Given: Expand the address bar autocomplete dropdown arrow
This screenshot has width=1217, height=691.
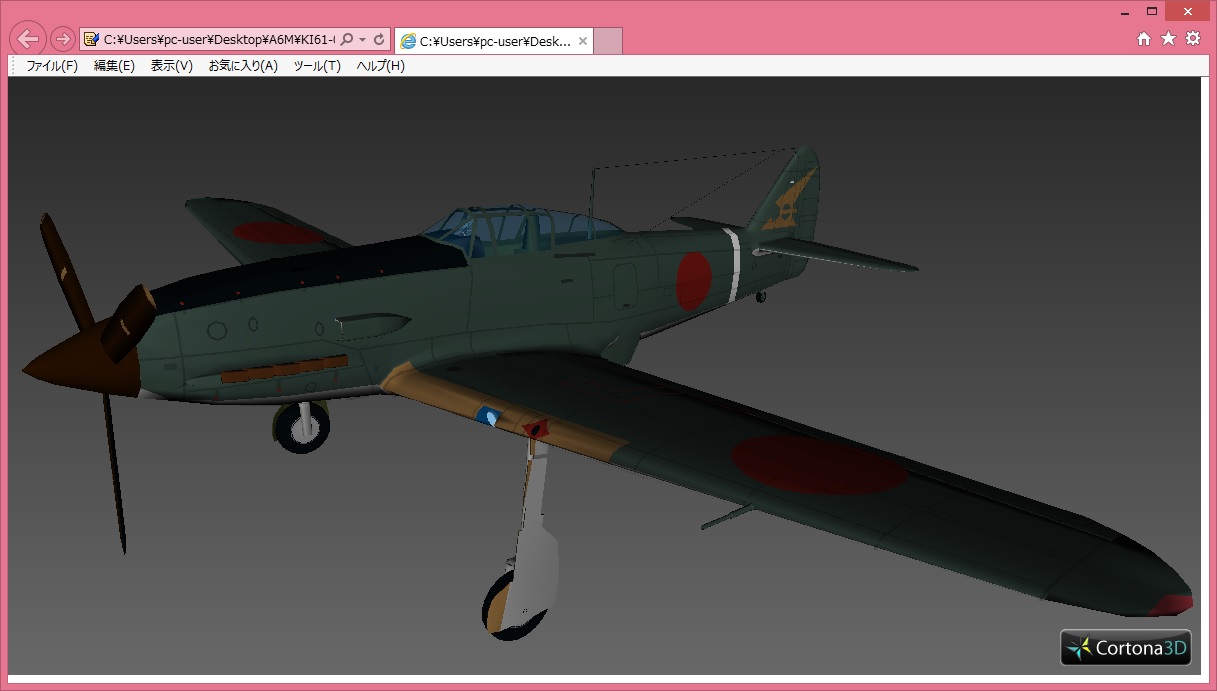Looking at the screenshot, I should [x=362, y=40].
